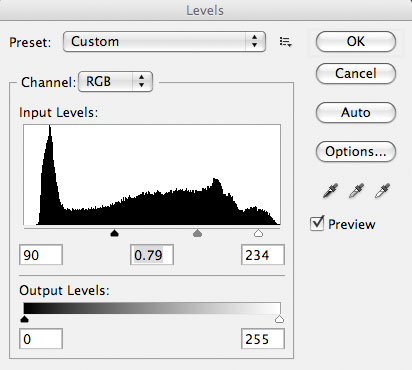Open the preset options menu icon
412x370 pixels.
pos(286,42)
